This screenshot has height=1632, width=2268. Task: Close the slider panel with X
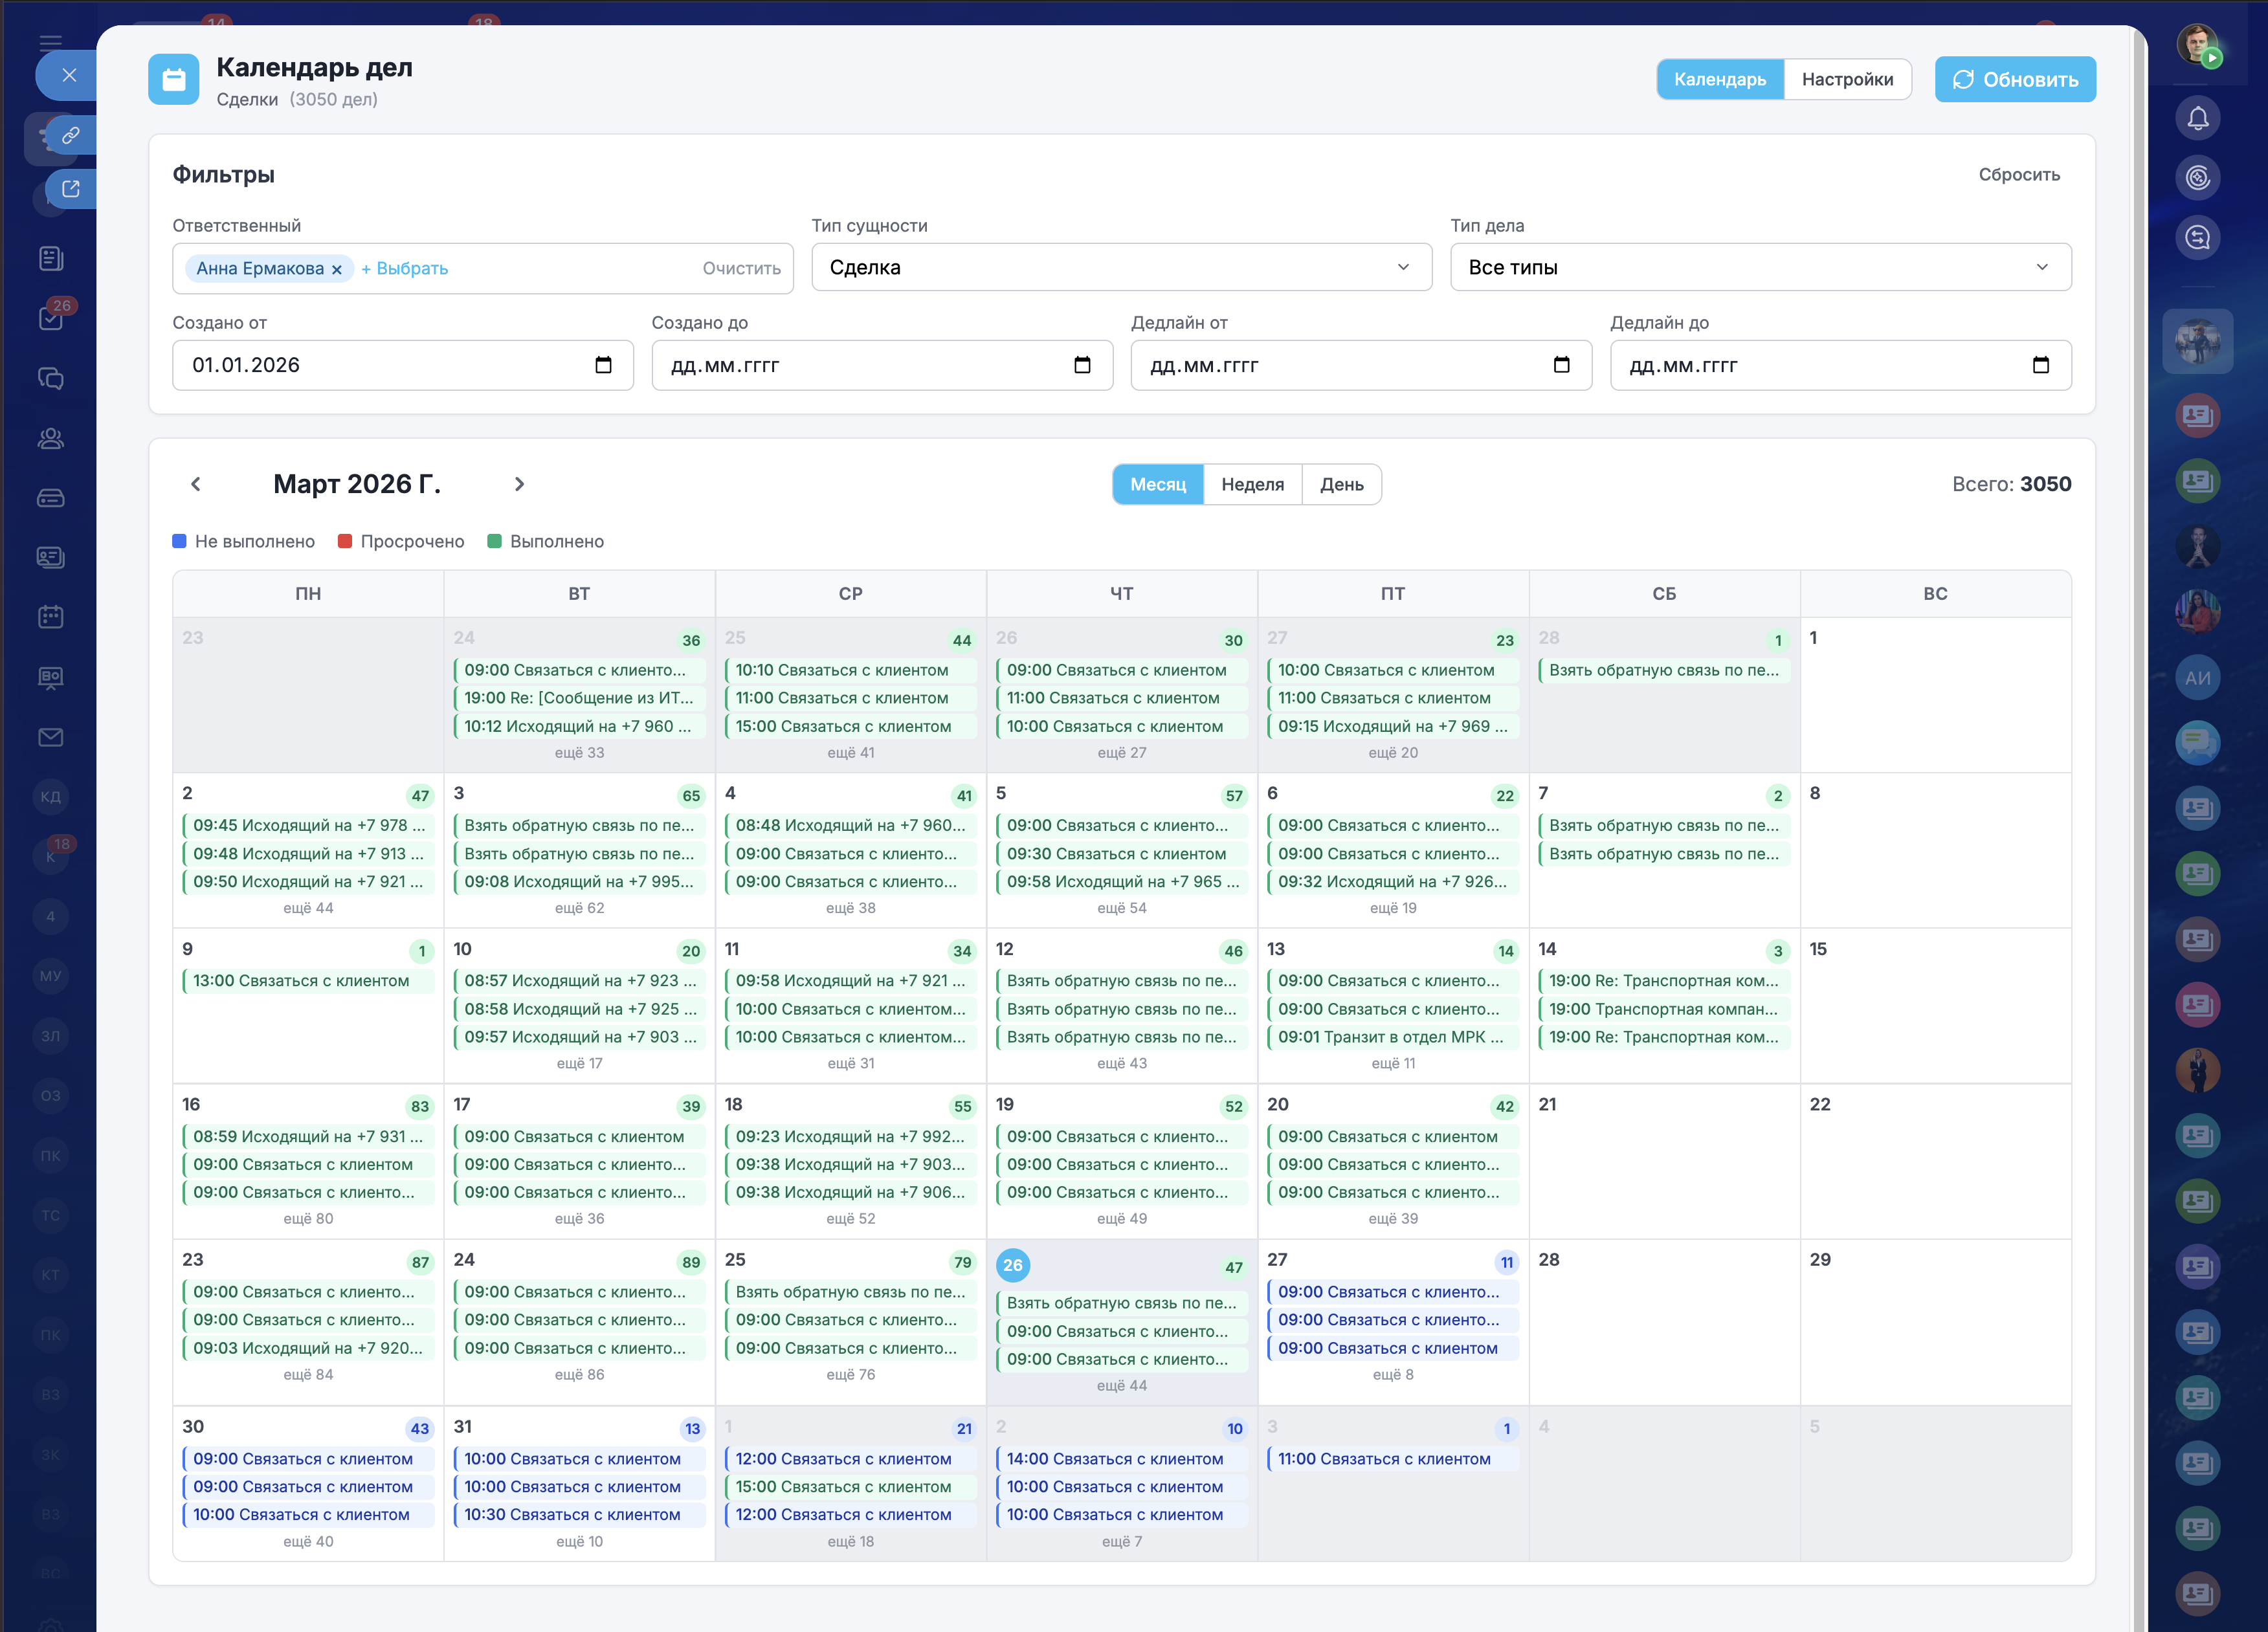click(68, 75)
